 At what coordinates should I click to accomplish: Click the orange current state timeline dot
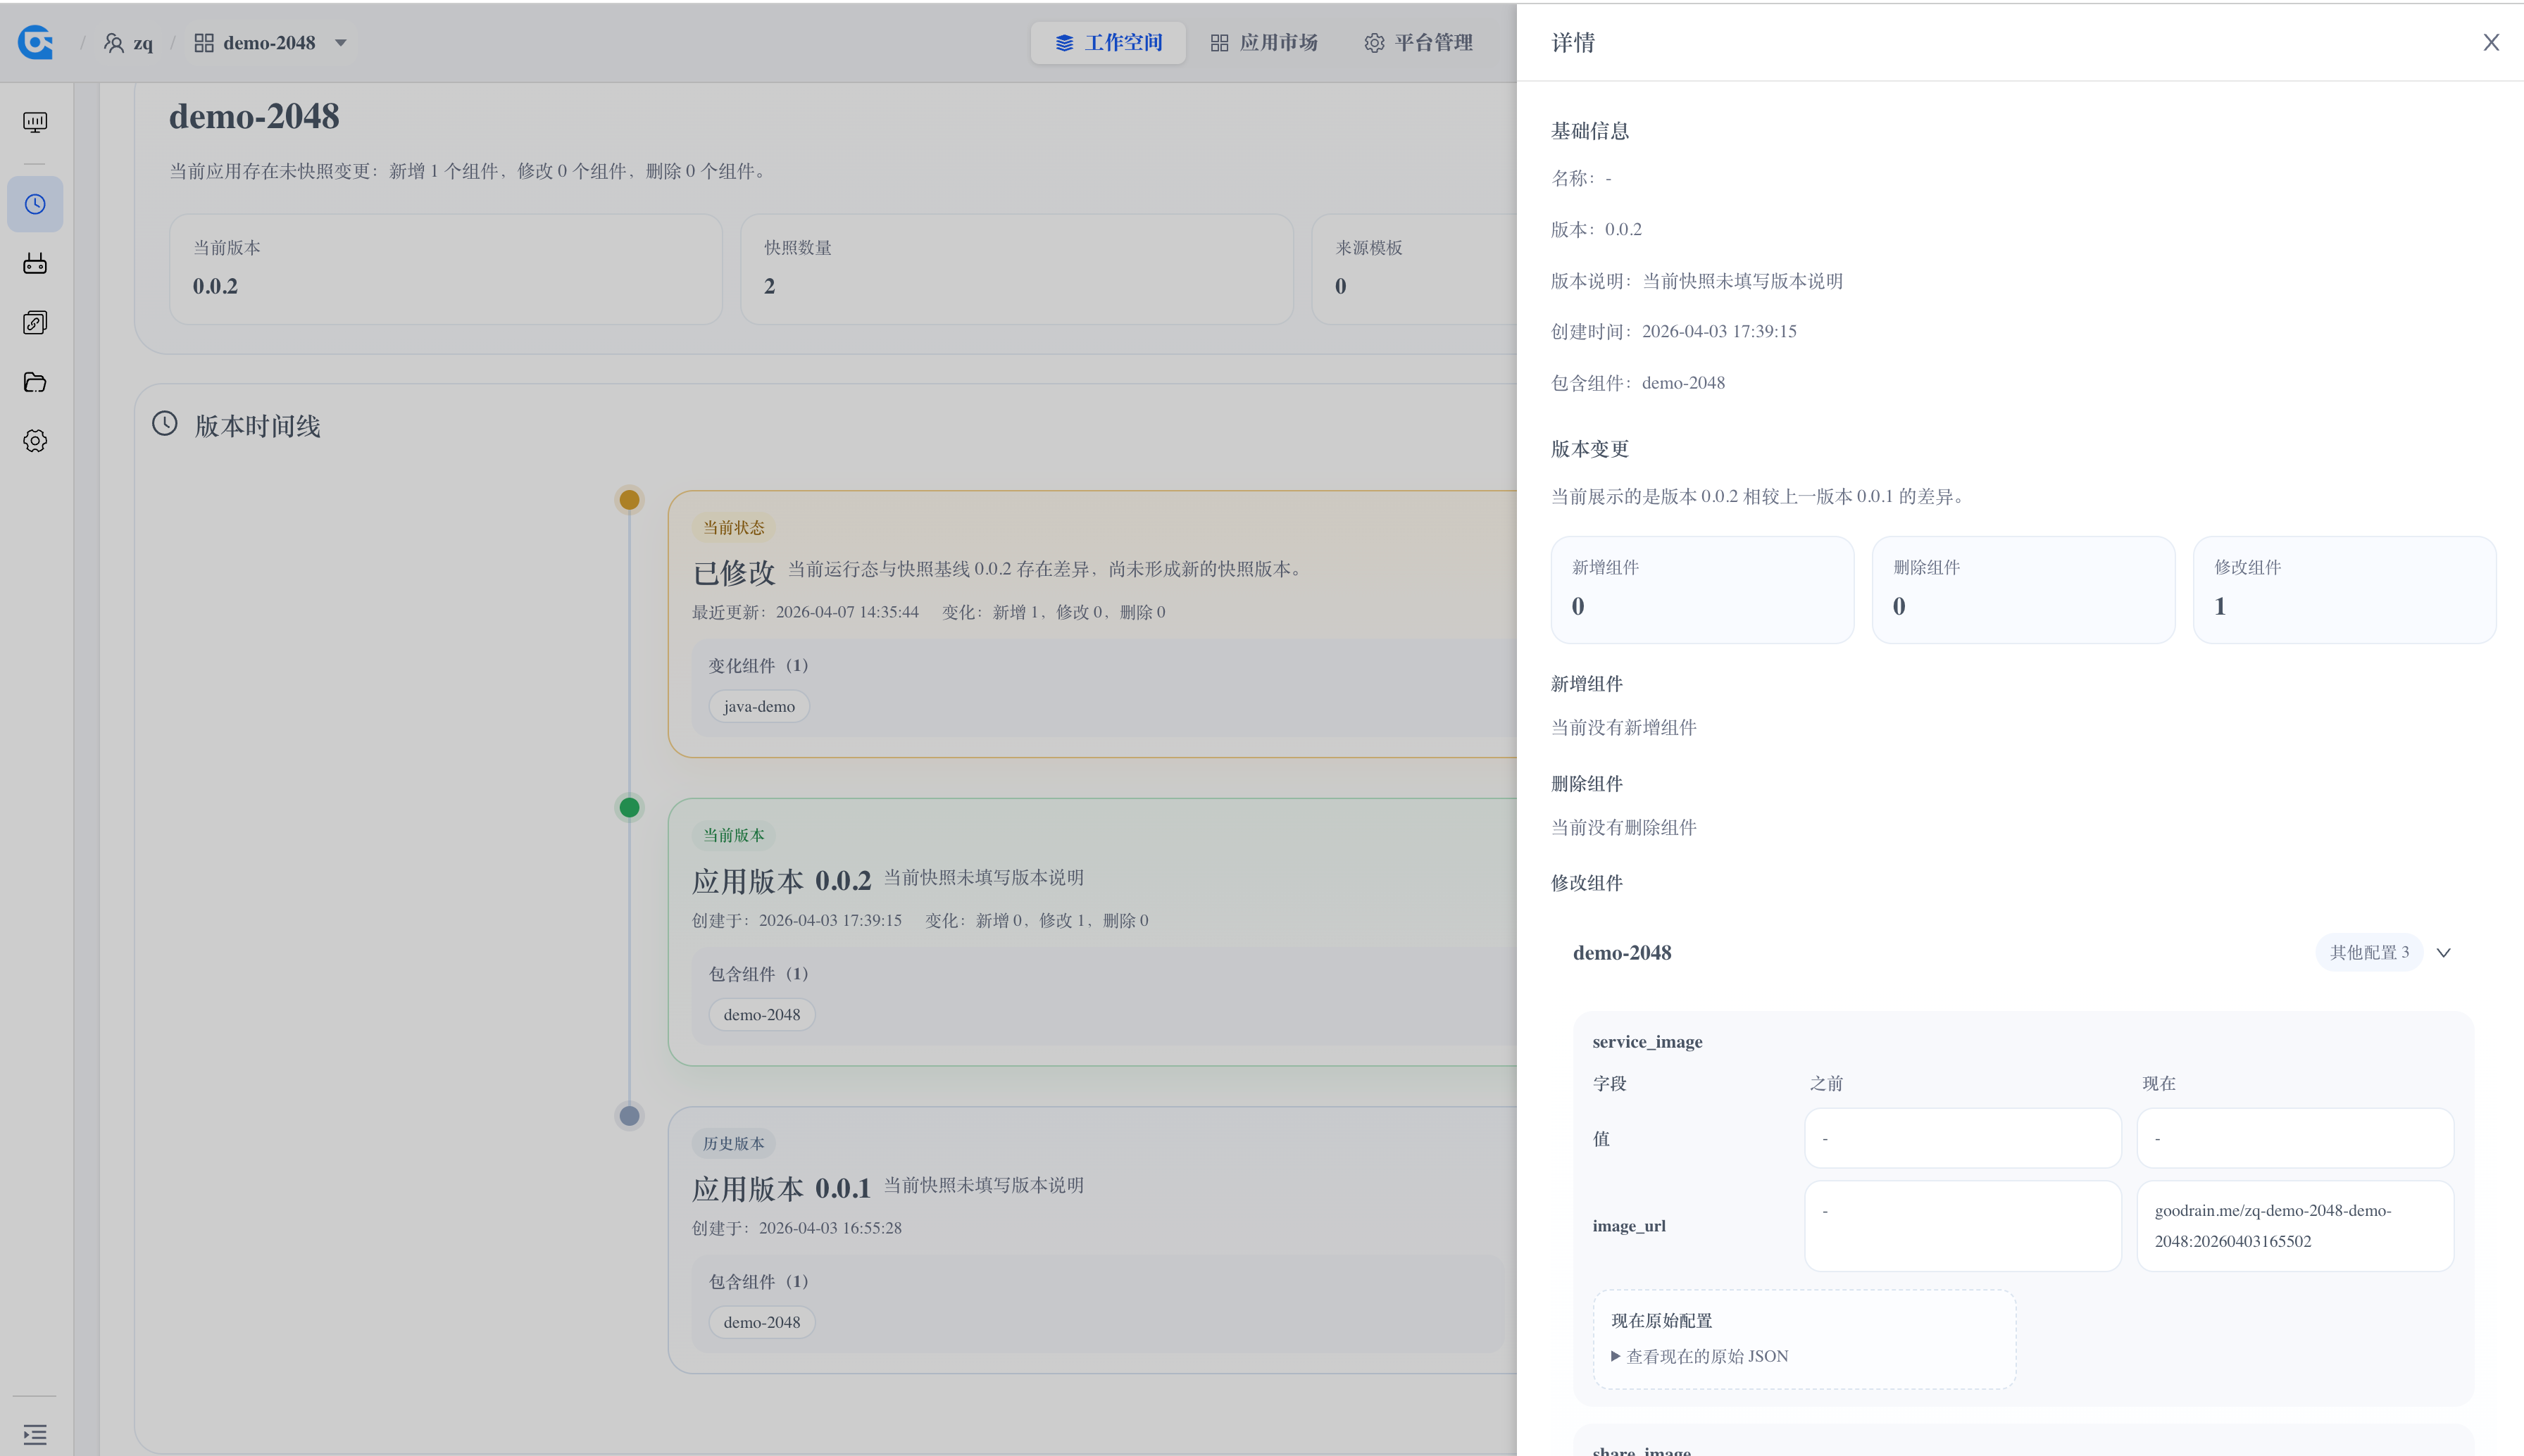[629, 499]
